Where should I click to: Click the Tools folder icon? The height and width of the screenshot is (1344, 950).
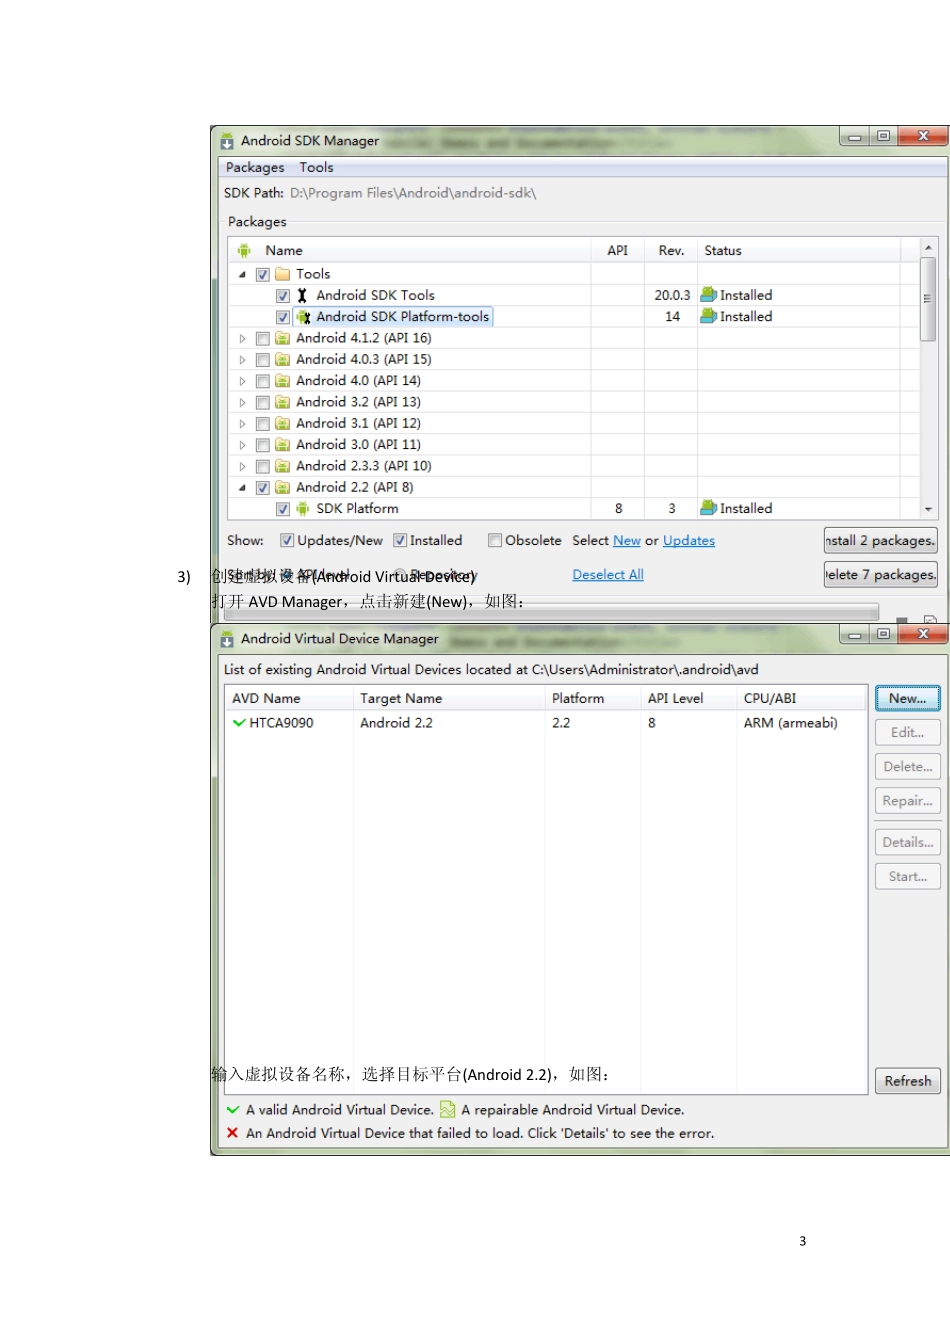[x=283, y=274]
